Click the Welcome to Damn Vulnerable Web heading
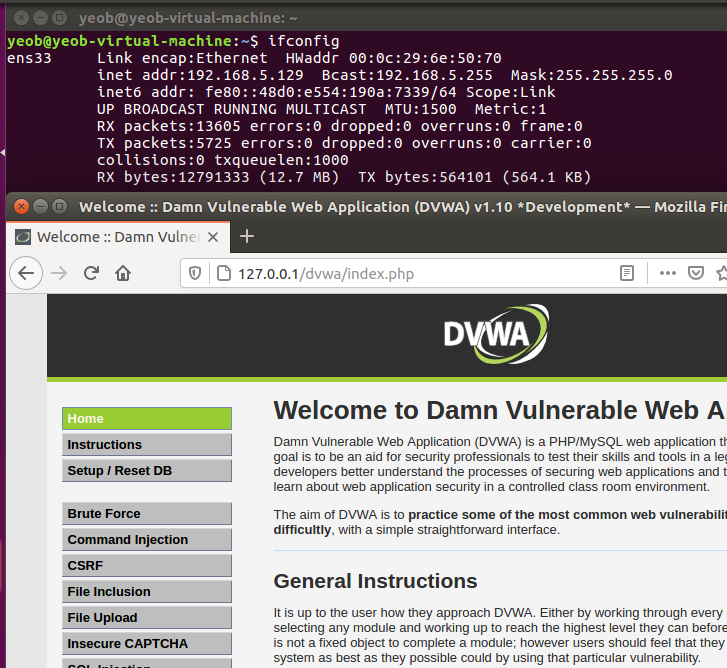The width and height of the screenshot is (727, 668). [x=500, y=410]
